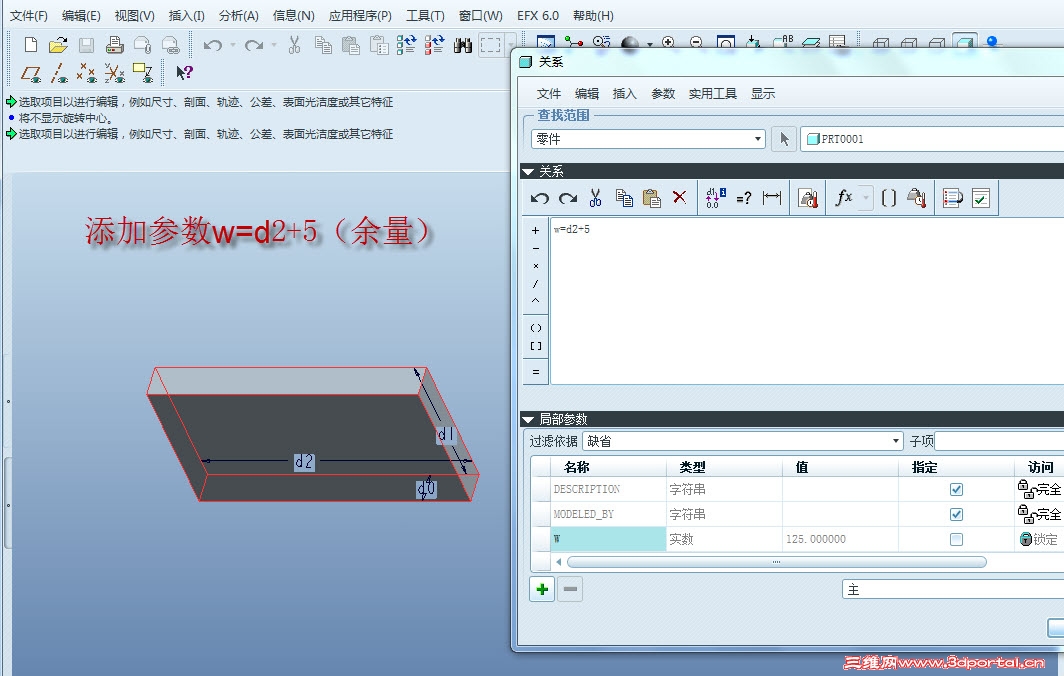
Task: Insert divide operator into relation
Action: tap(535, 284)
